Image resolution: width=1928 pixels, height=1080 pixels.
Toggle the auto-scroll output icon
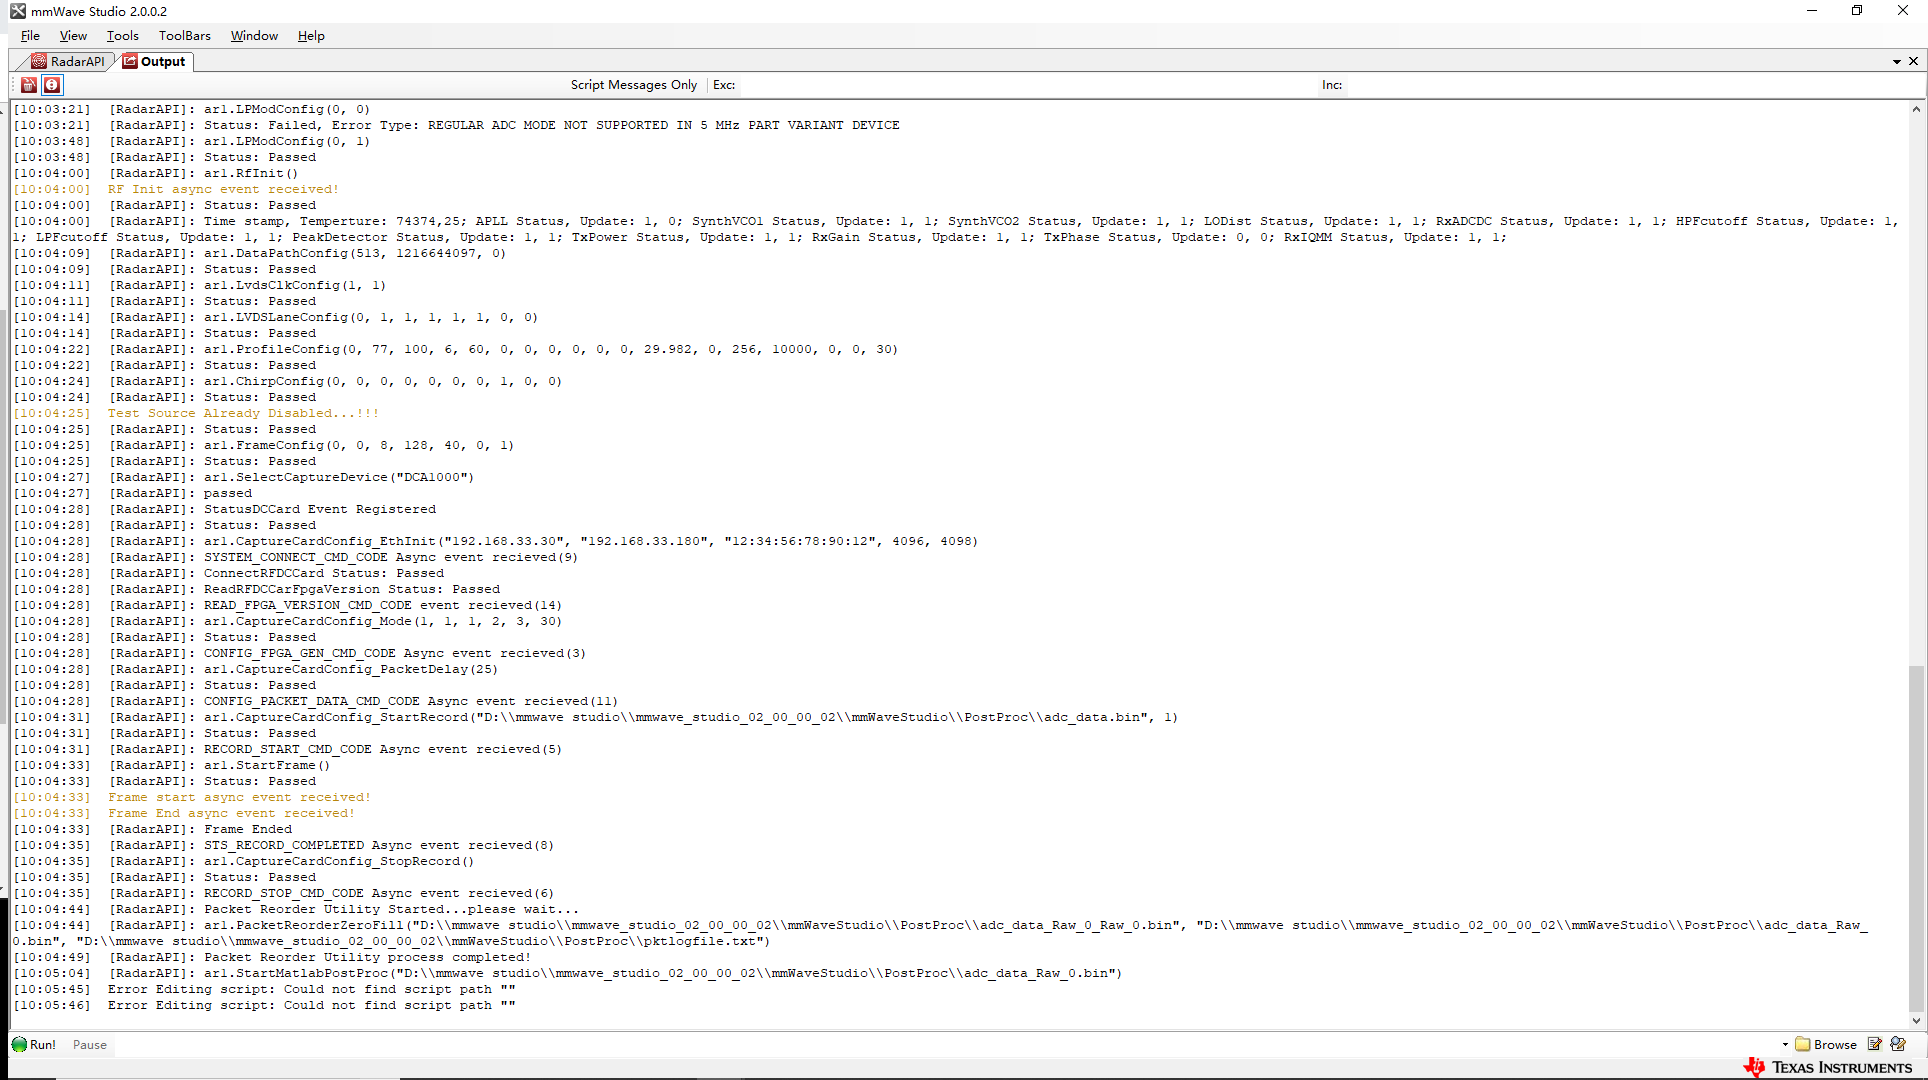52,85
